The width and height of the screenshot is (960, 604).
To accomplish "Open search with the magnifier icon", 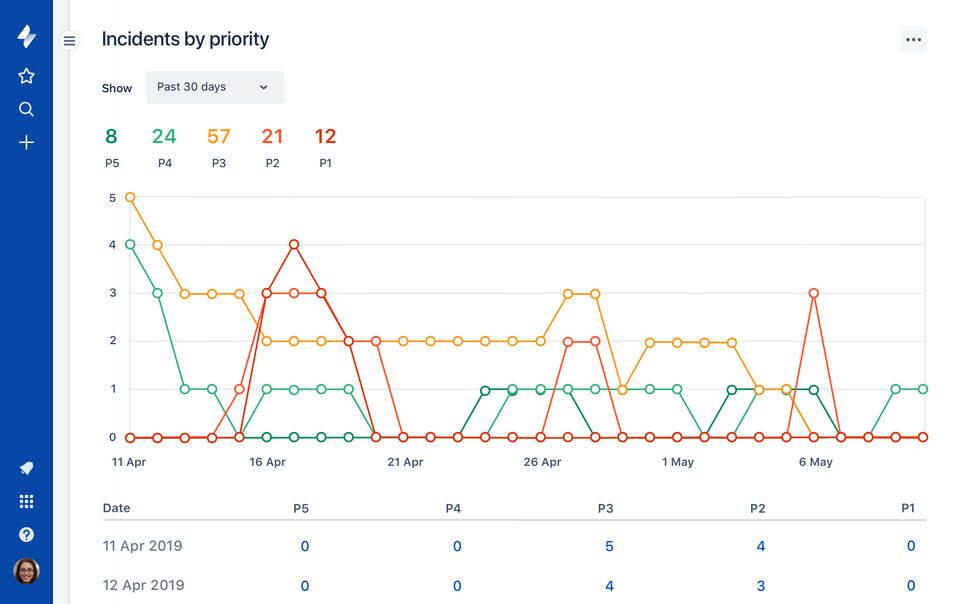I will tap(27, 109).
